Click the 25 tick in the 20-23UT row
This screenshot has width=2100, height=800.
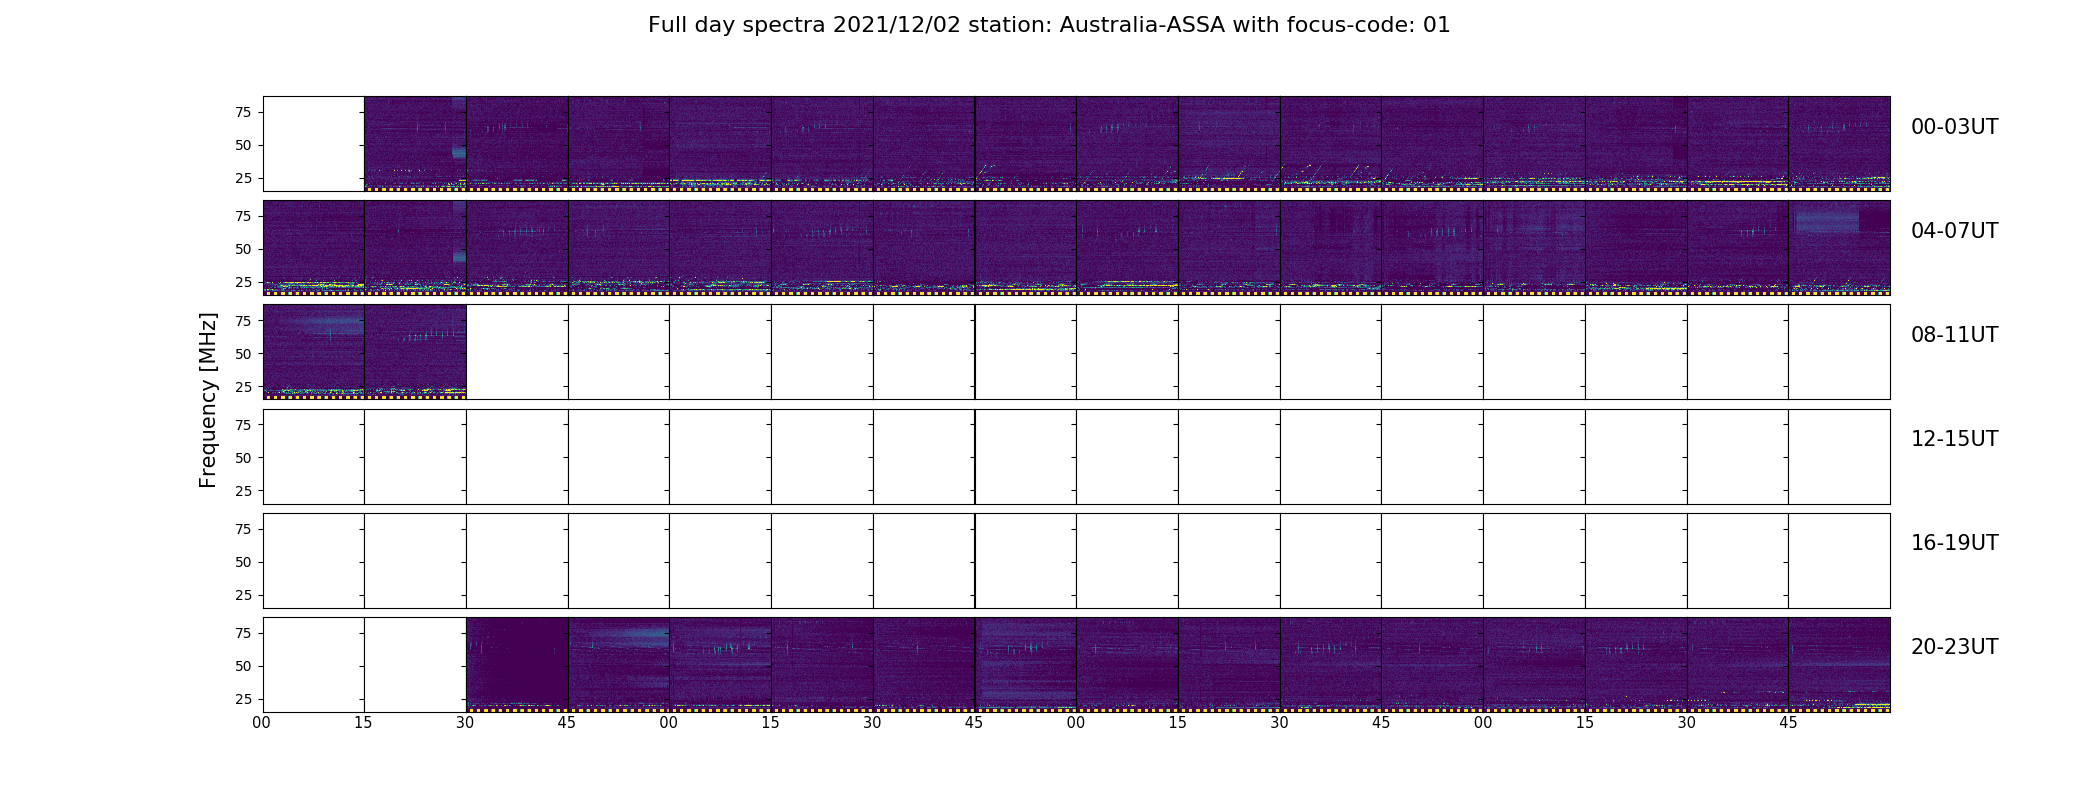243,700
